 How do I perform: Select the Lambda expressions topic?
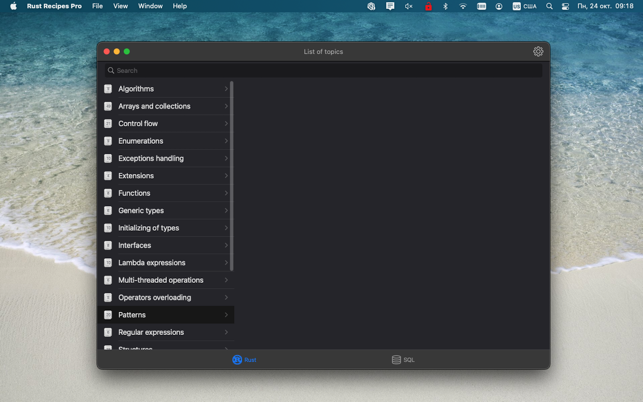tap(151, 263)
